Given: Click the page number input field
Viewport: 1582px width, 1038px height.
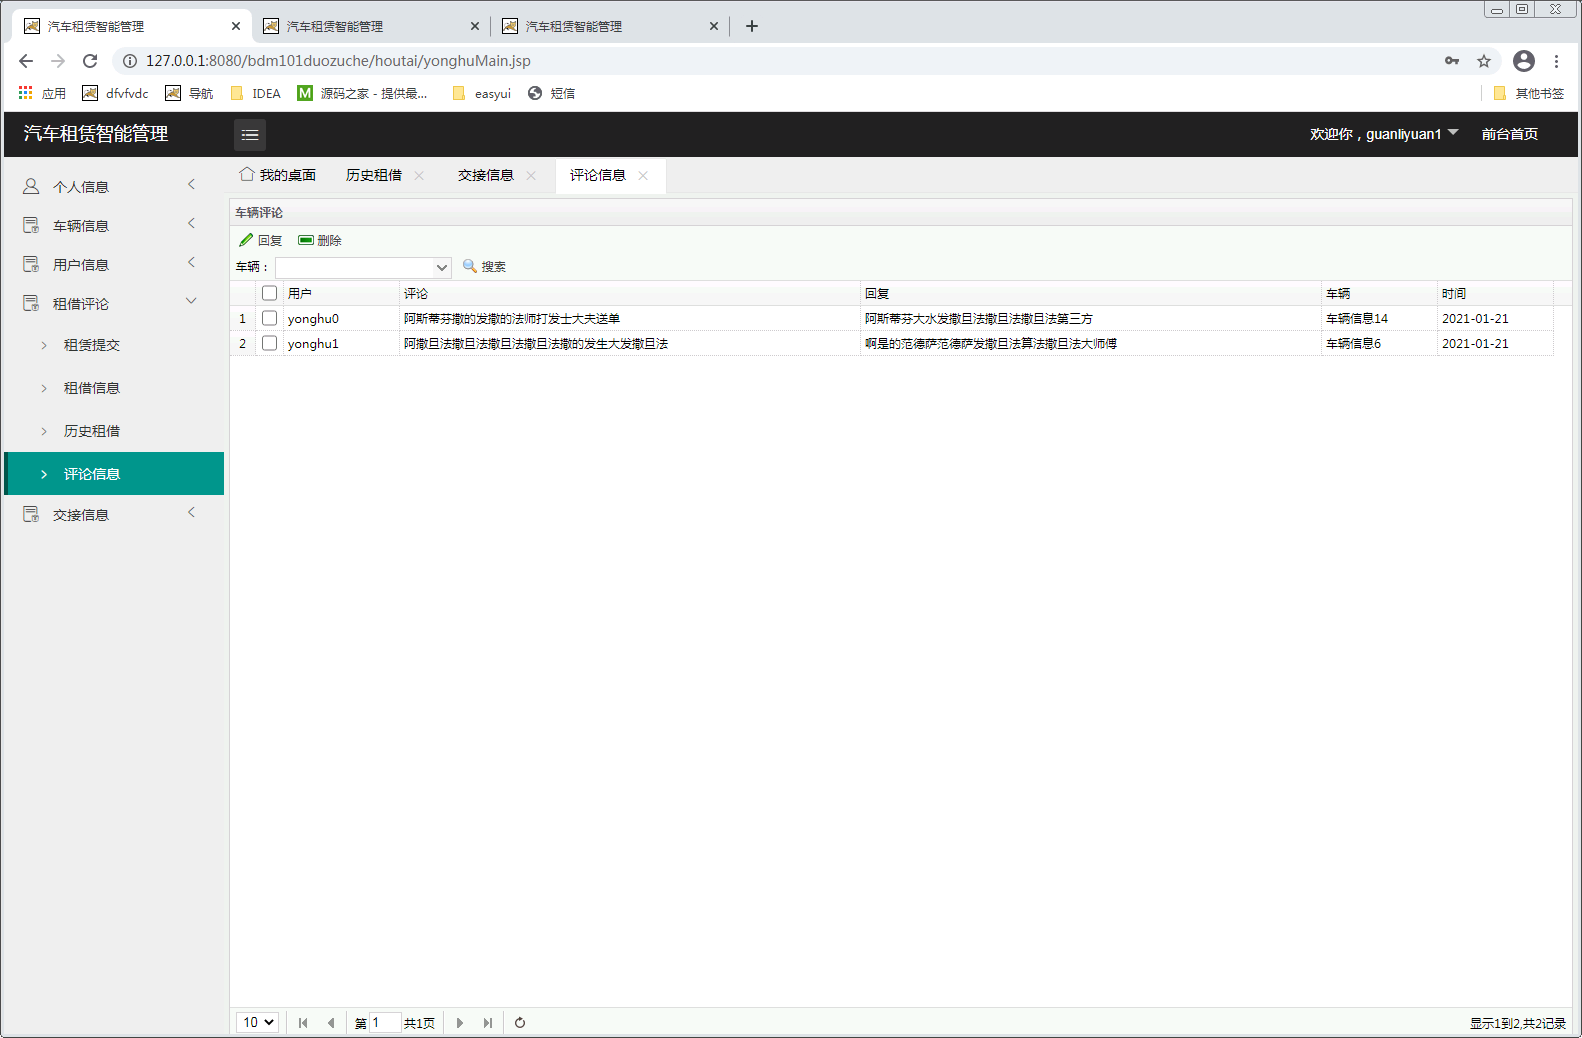Looking at the screenshot, I should [x=385, y=1022].
